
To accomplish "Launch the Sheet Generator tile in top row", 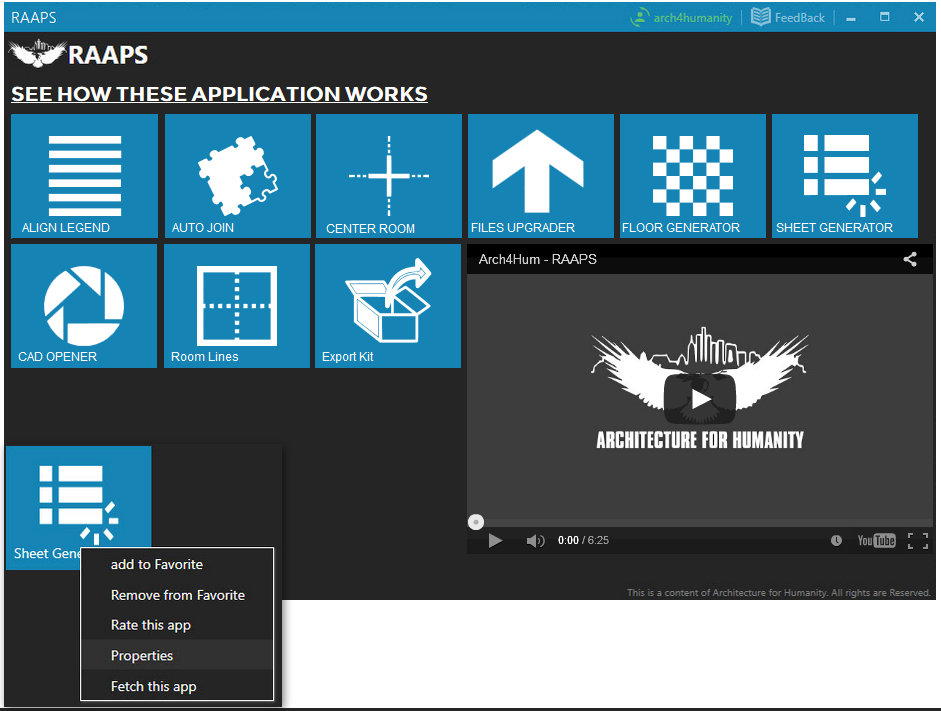I will tap(845, 176).
